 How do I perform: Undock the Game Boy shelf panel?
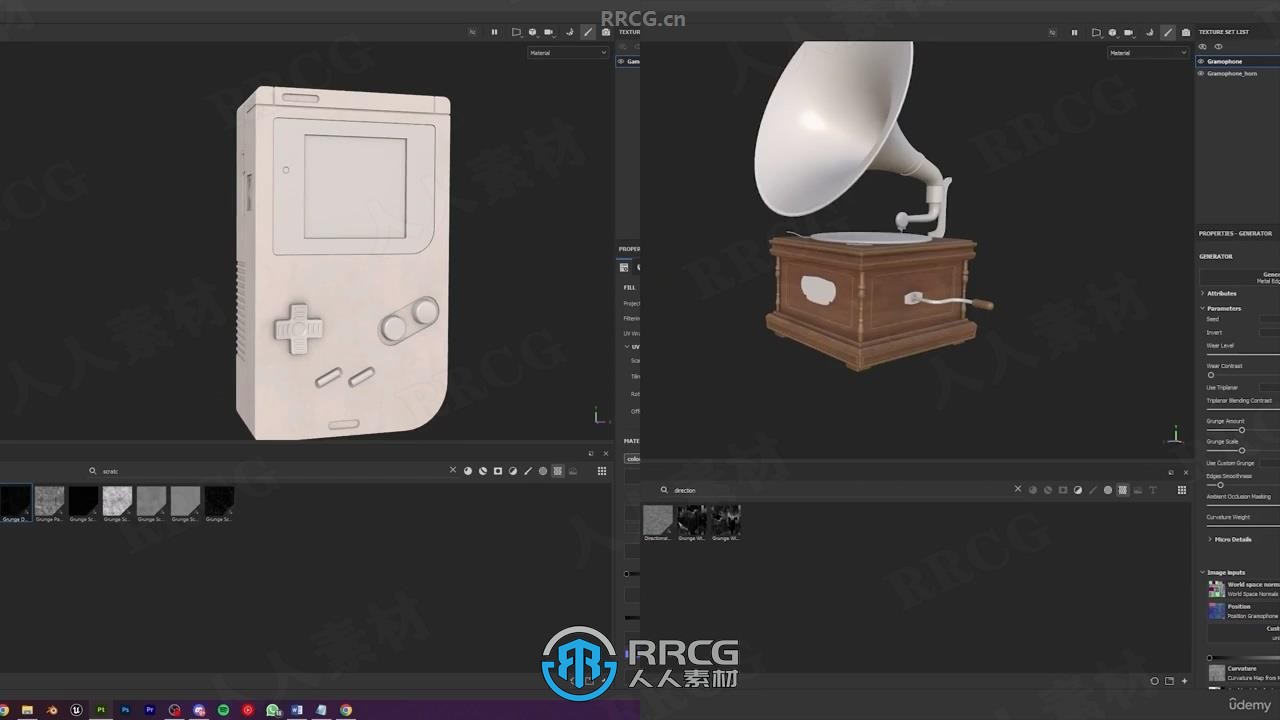(591, 453)
